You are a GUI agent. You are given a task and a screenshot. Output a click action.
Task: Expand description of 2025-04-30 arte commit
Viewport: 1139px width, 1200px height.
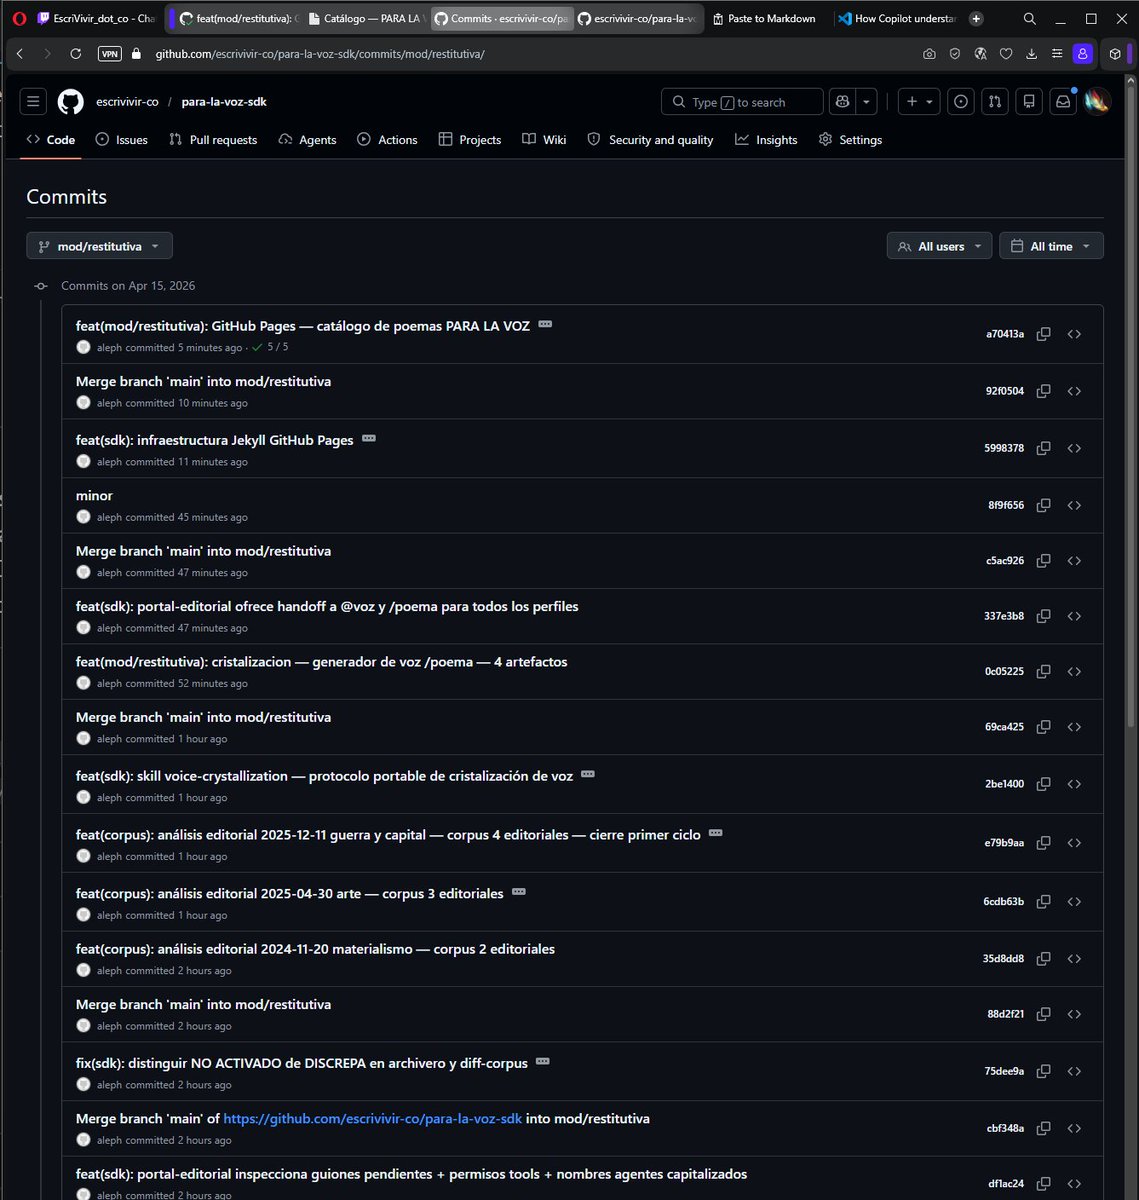(519, 891)
